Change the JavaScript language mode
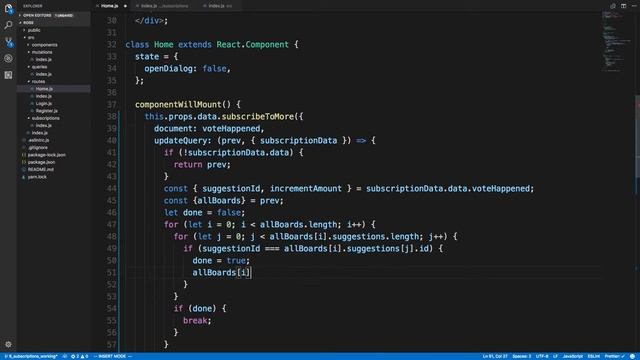The image size is (640, 360). pyautogui.click(x=573, y=356)
